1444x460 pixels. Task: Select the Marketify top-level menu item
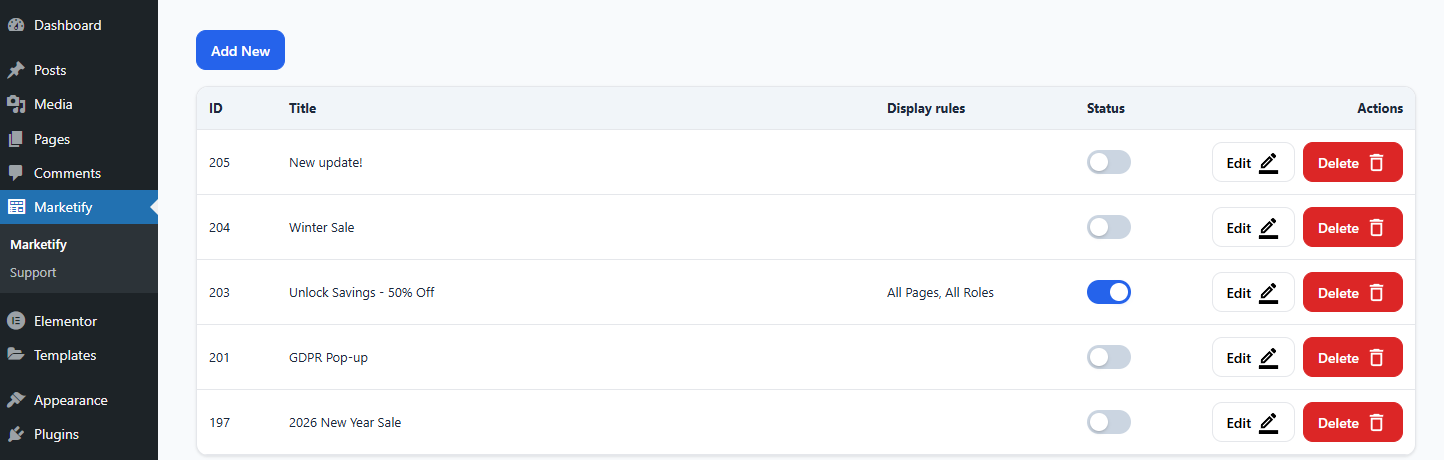point(79,207)
